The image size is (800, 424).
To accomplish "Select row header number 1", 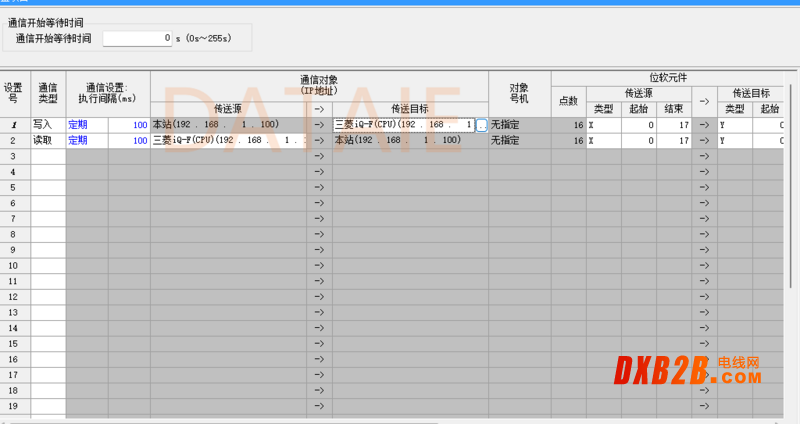I will (x=15, y=125).
